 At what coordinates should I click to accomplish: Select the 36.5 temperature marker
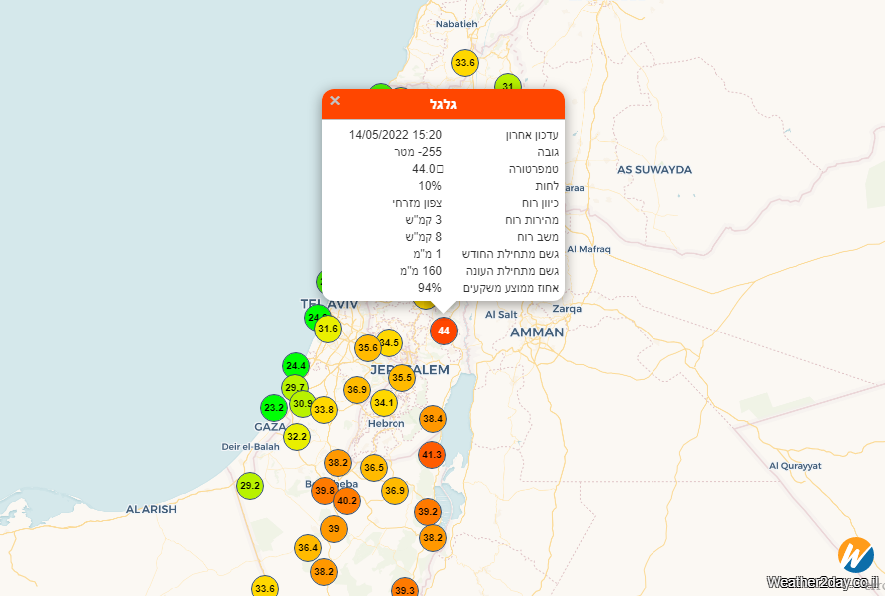[374, 467]
